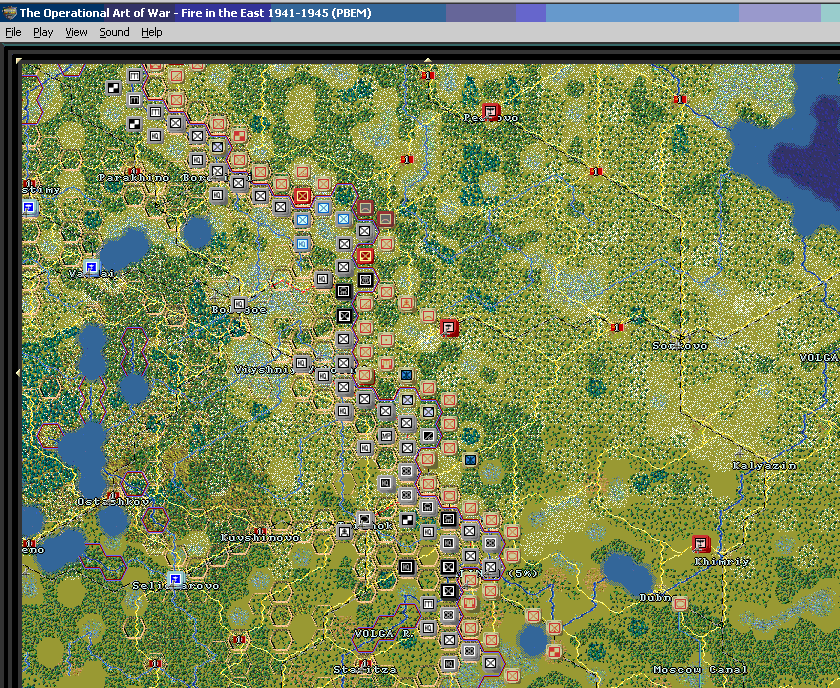Select the bright red infantry unit below the brown units
840x688 pixels.
point(365,256)
